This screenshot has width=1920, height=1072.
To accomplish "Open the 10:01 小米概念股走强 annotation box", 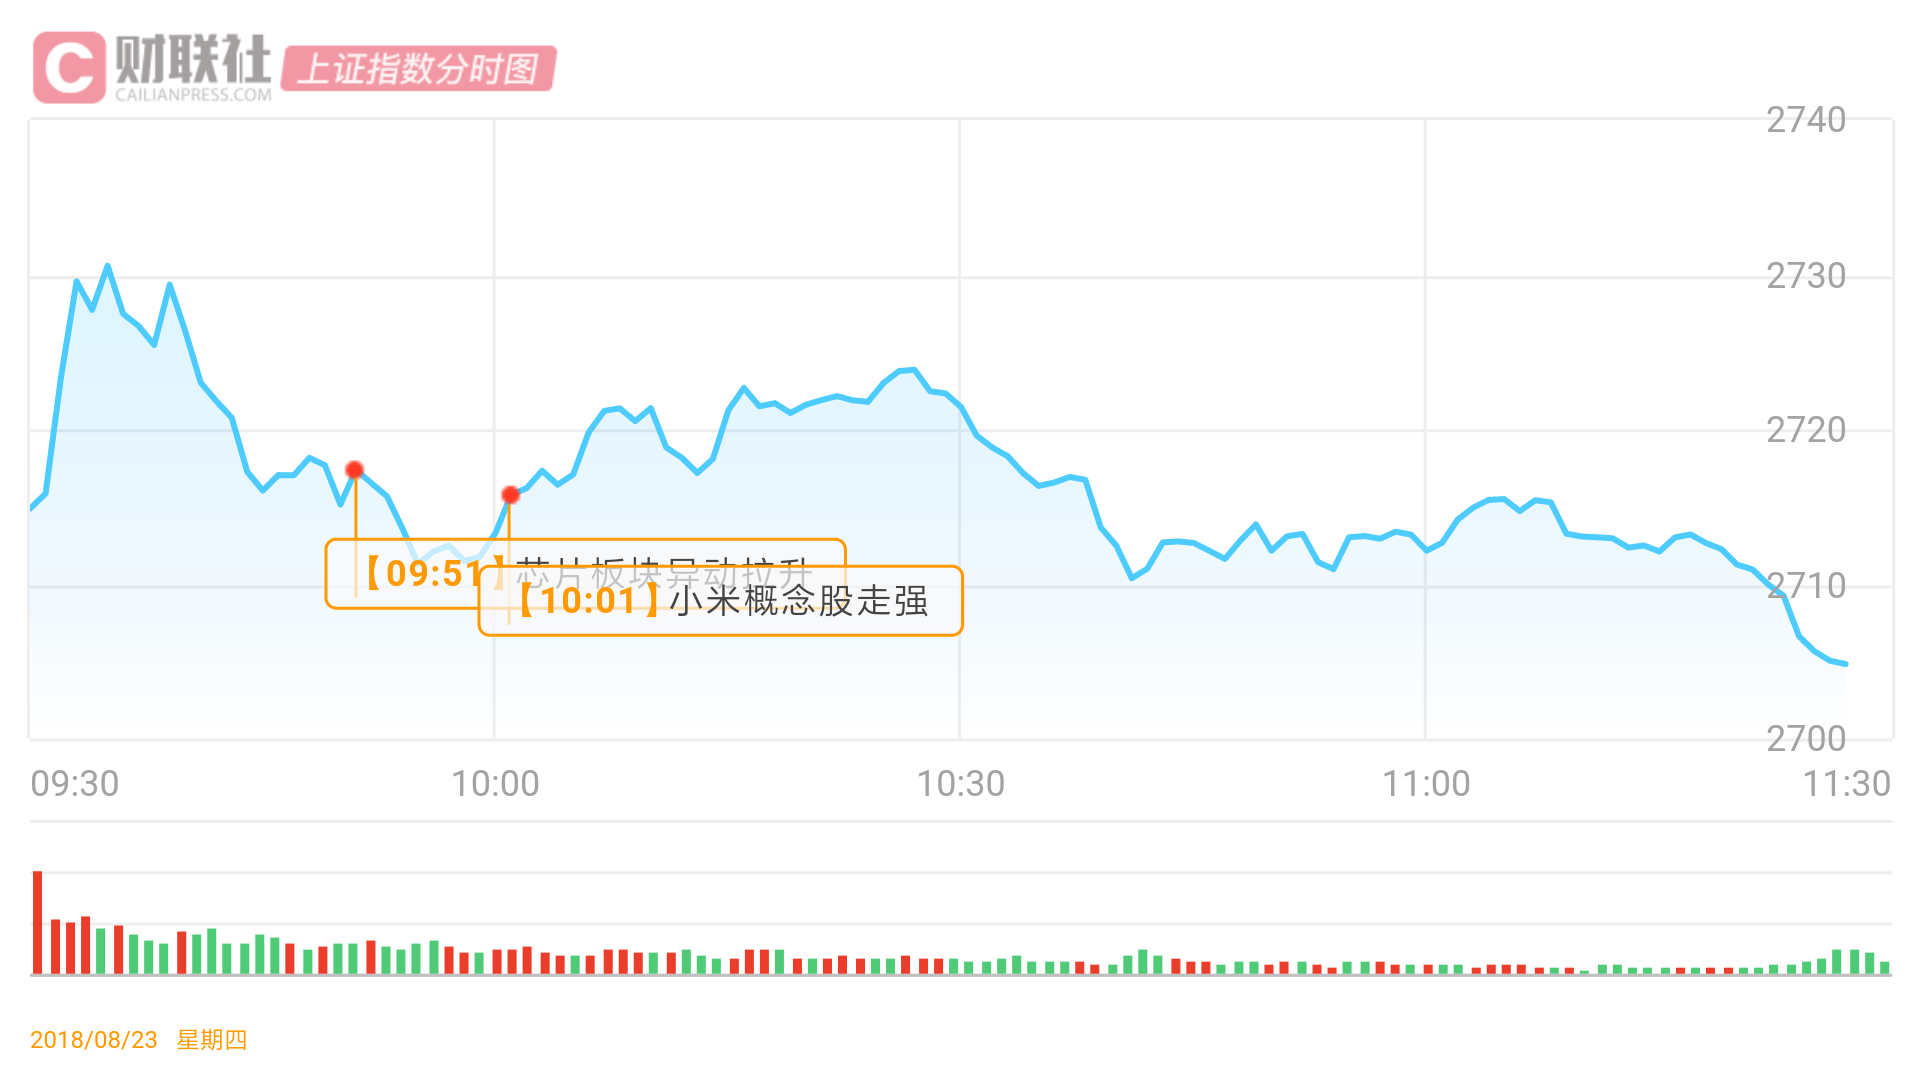I will click(x=720, y=601).
